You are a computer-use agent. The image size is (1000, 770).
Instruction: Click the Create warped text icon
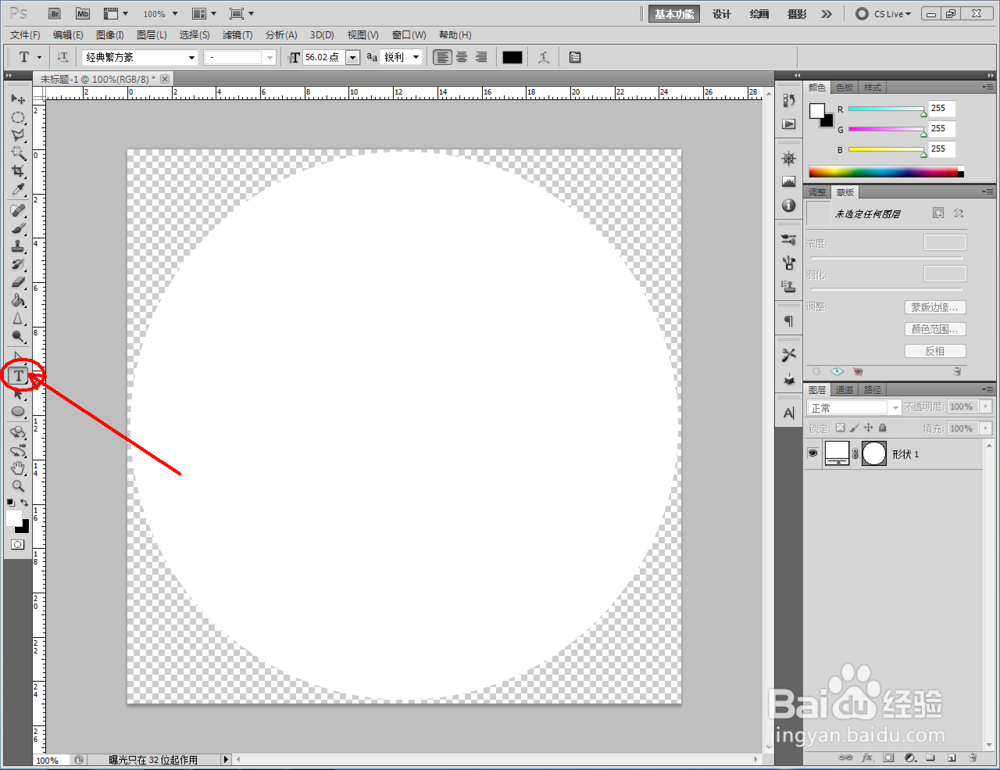coord(543,57)
